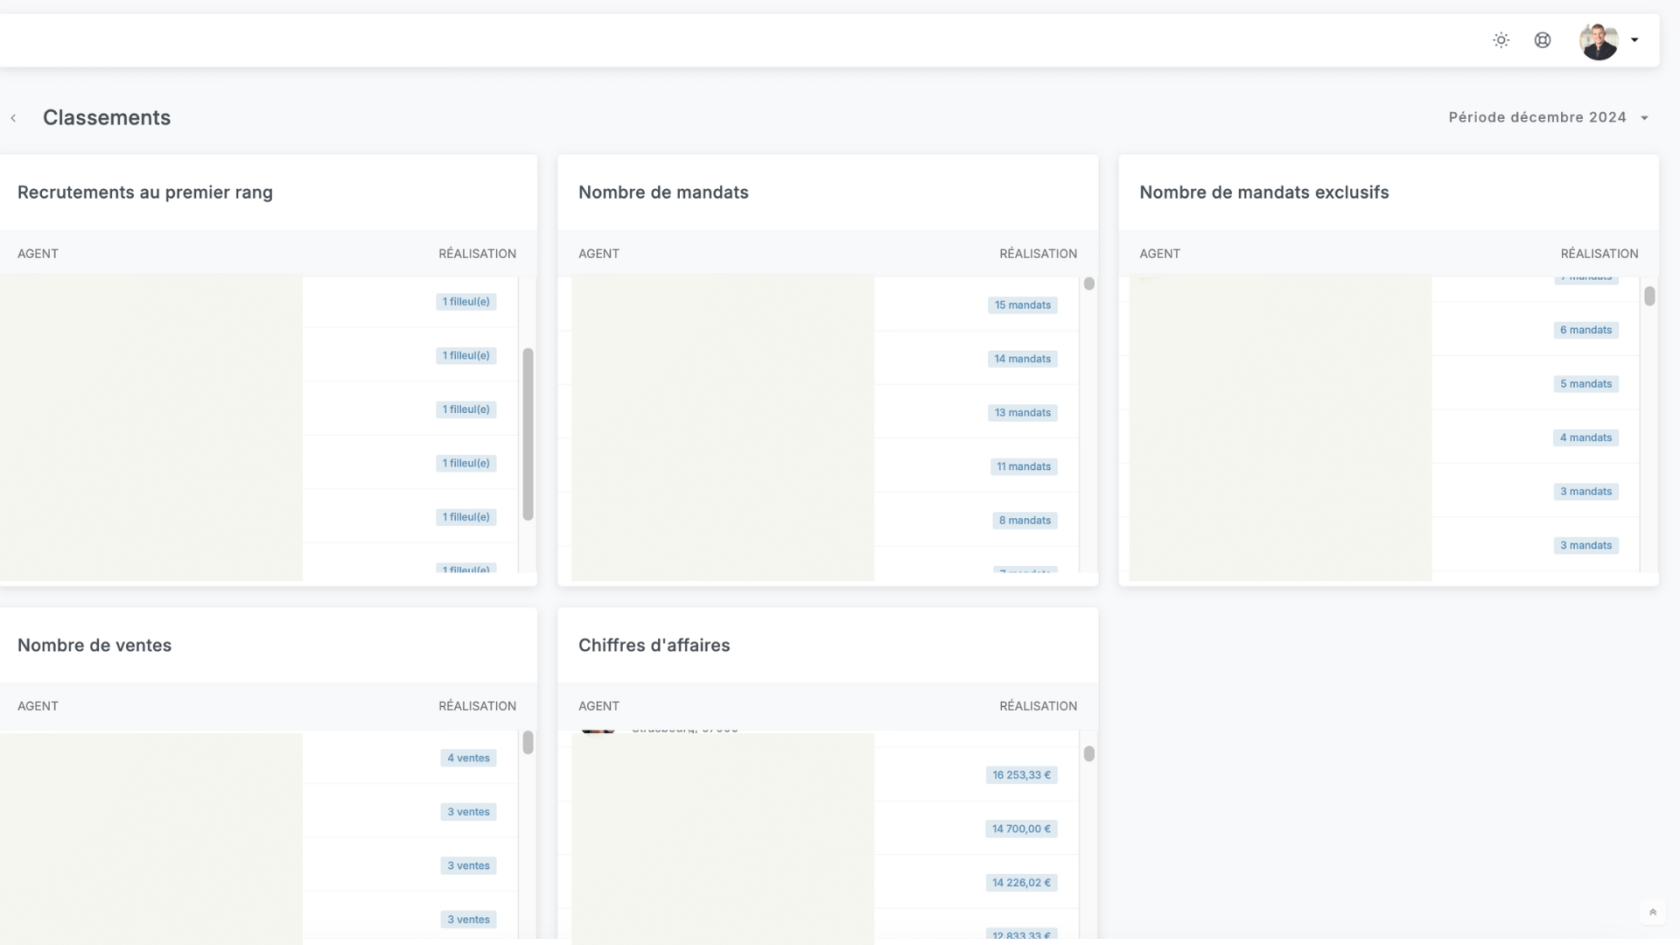Click the Recrutements au premier rang scrollbar
Image resolution: width=1680 pixels, height=945 pixels.
528,434
